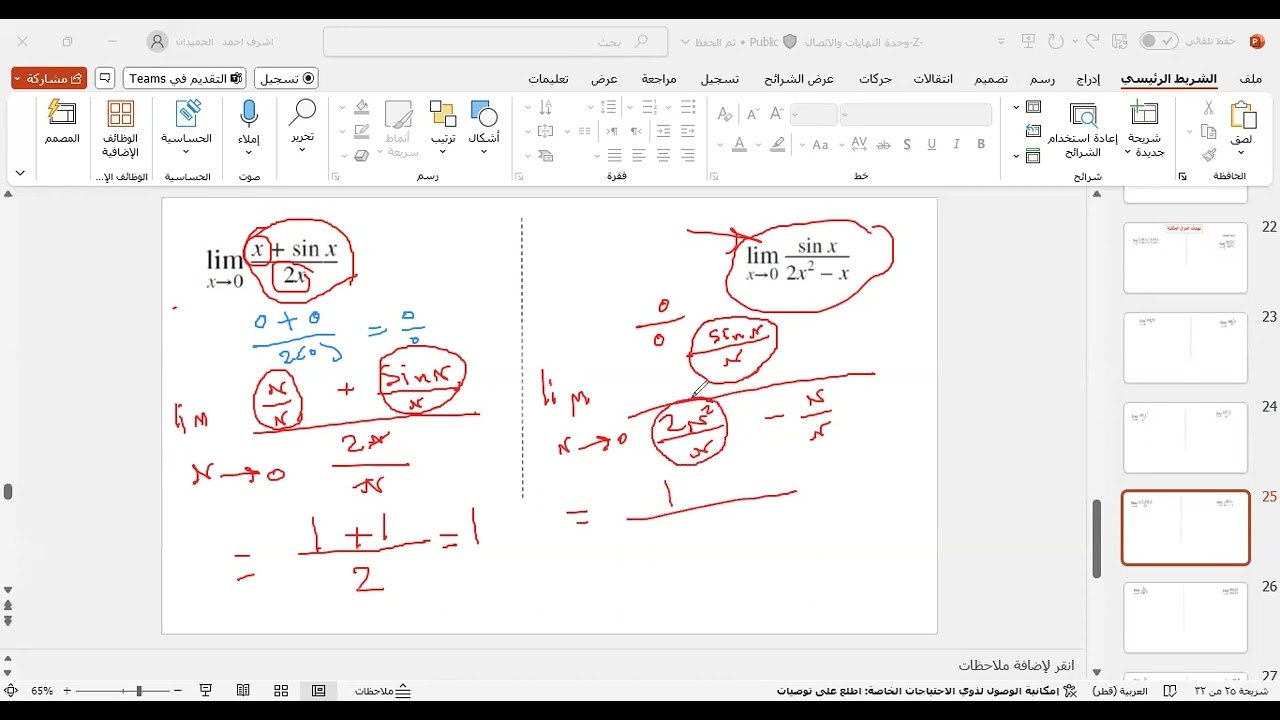Image resolution: width=1280 pixels, height=720 pixels.
Task: Open Paragraph group dialog launcher
Action: [519, 177]
